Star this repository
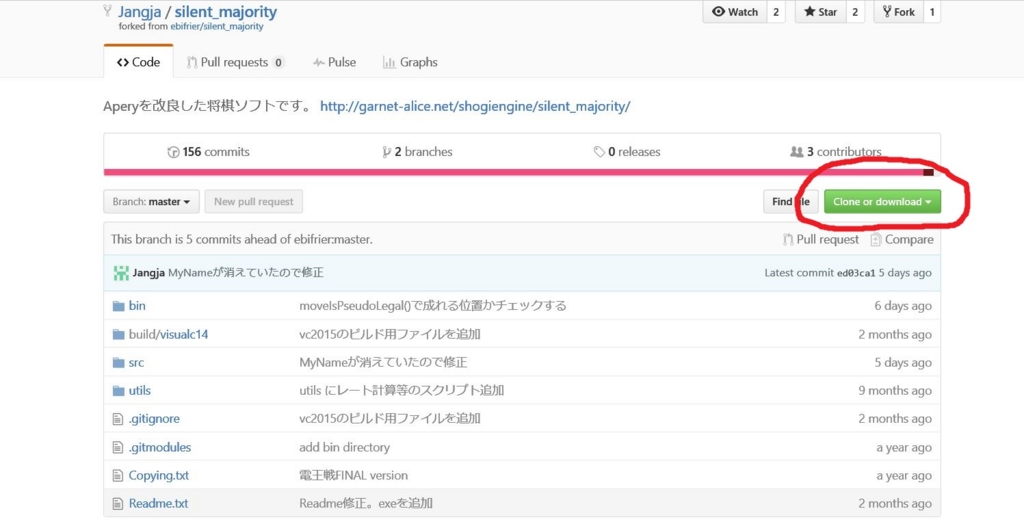 pos(820,12)
